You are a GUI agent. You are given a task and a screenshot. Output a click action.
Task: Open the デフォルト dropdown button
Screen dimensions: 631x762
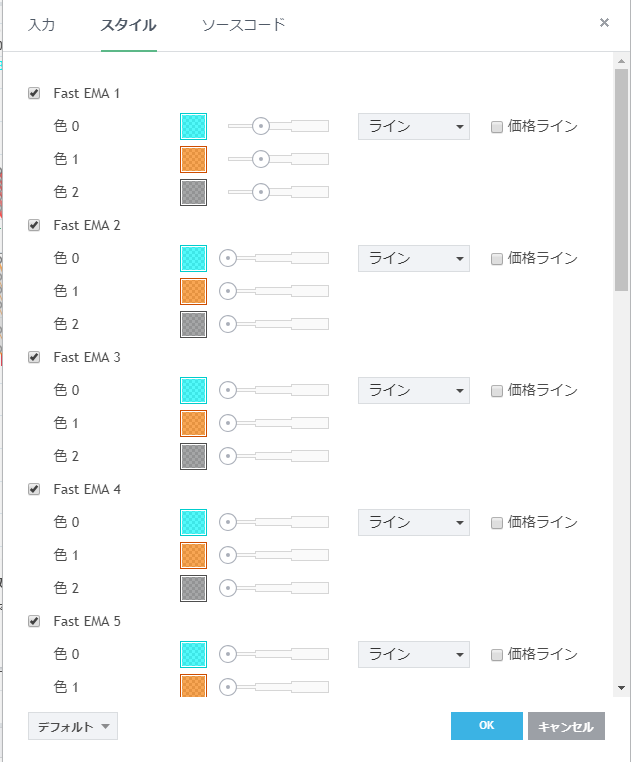coord(73,727)
